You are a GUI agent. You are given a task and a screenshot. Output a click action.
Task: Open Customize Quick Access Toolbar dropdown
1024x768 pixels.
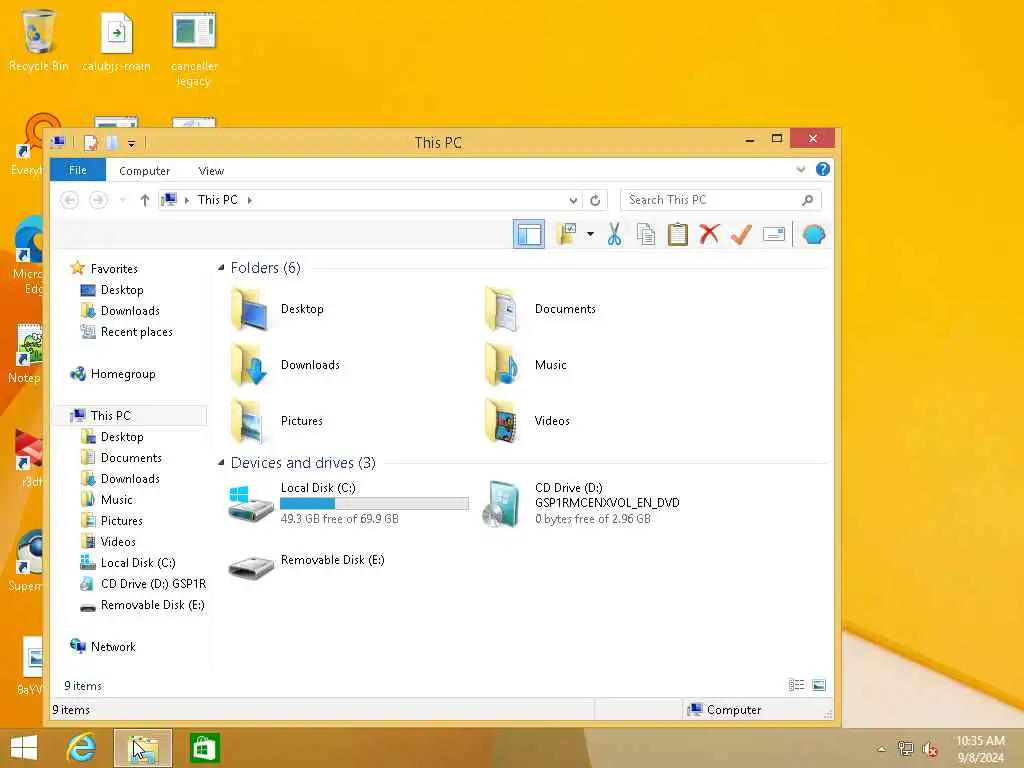pyautogui.click(x=131, y=143)
